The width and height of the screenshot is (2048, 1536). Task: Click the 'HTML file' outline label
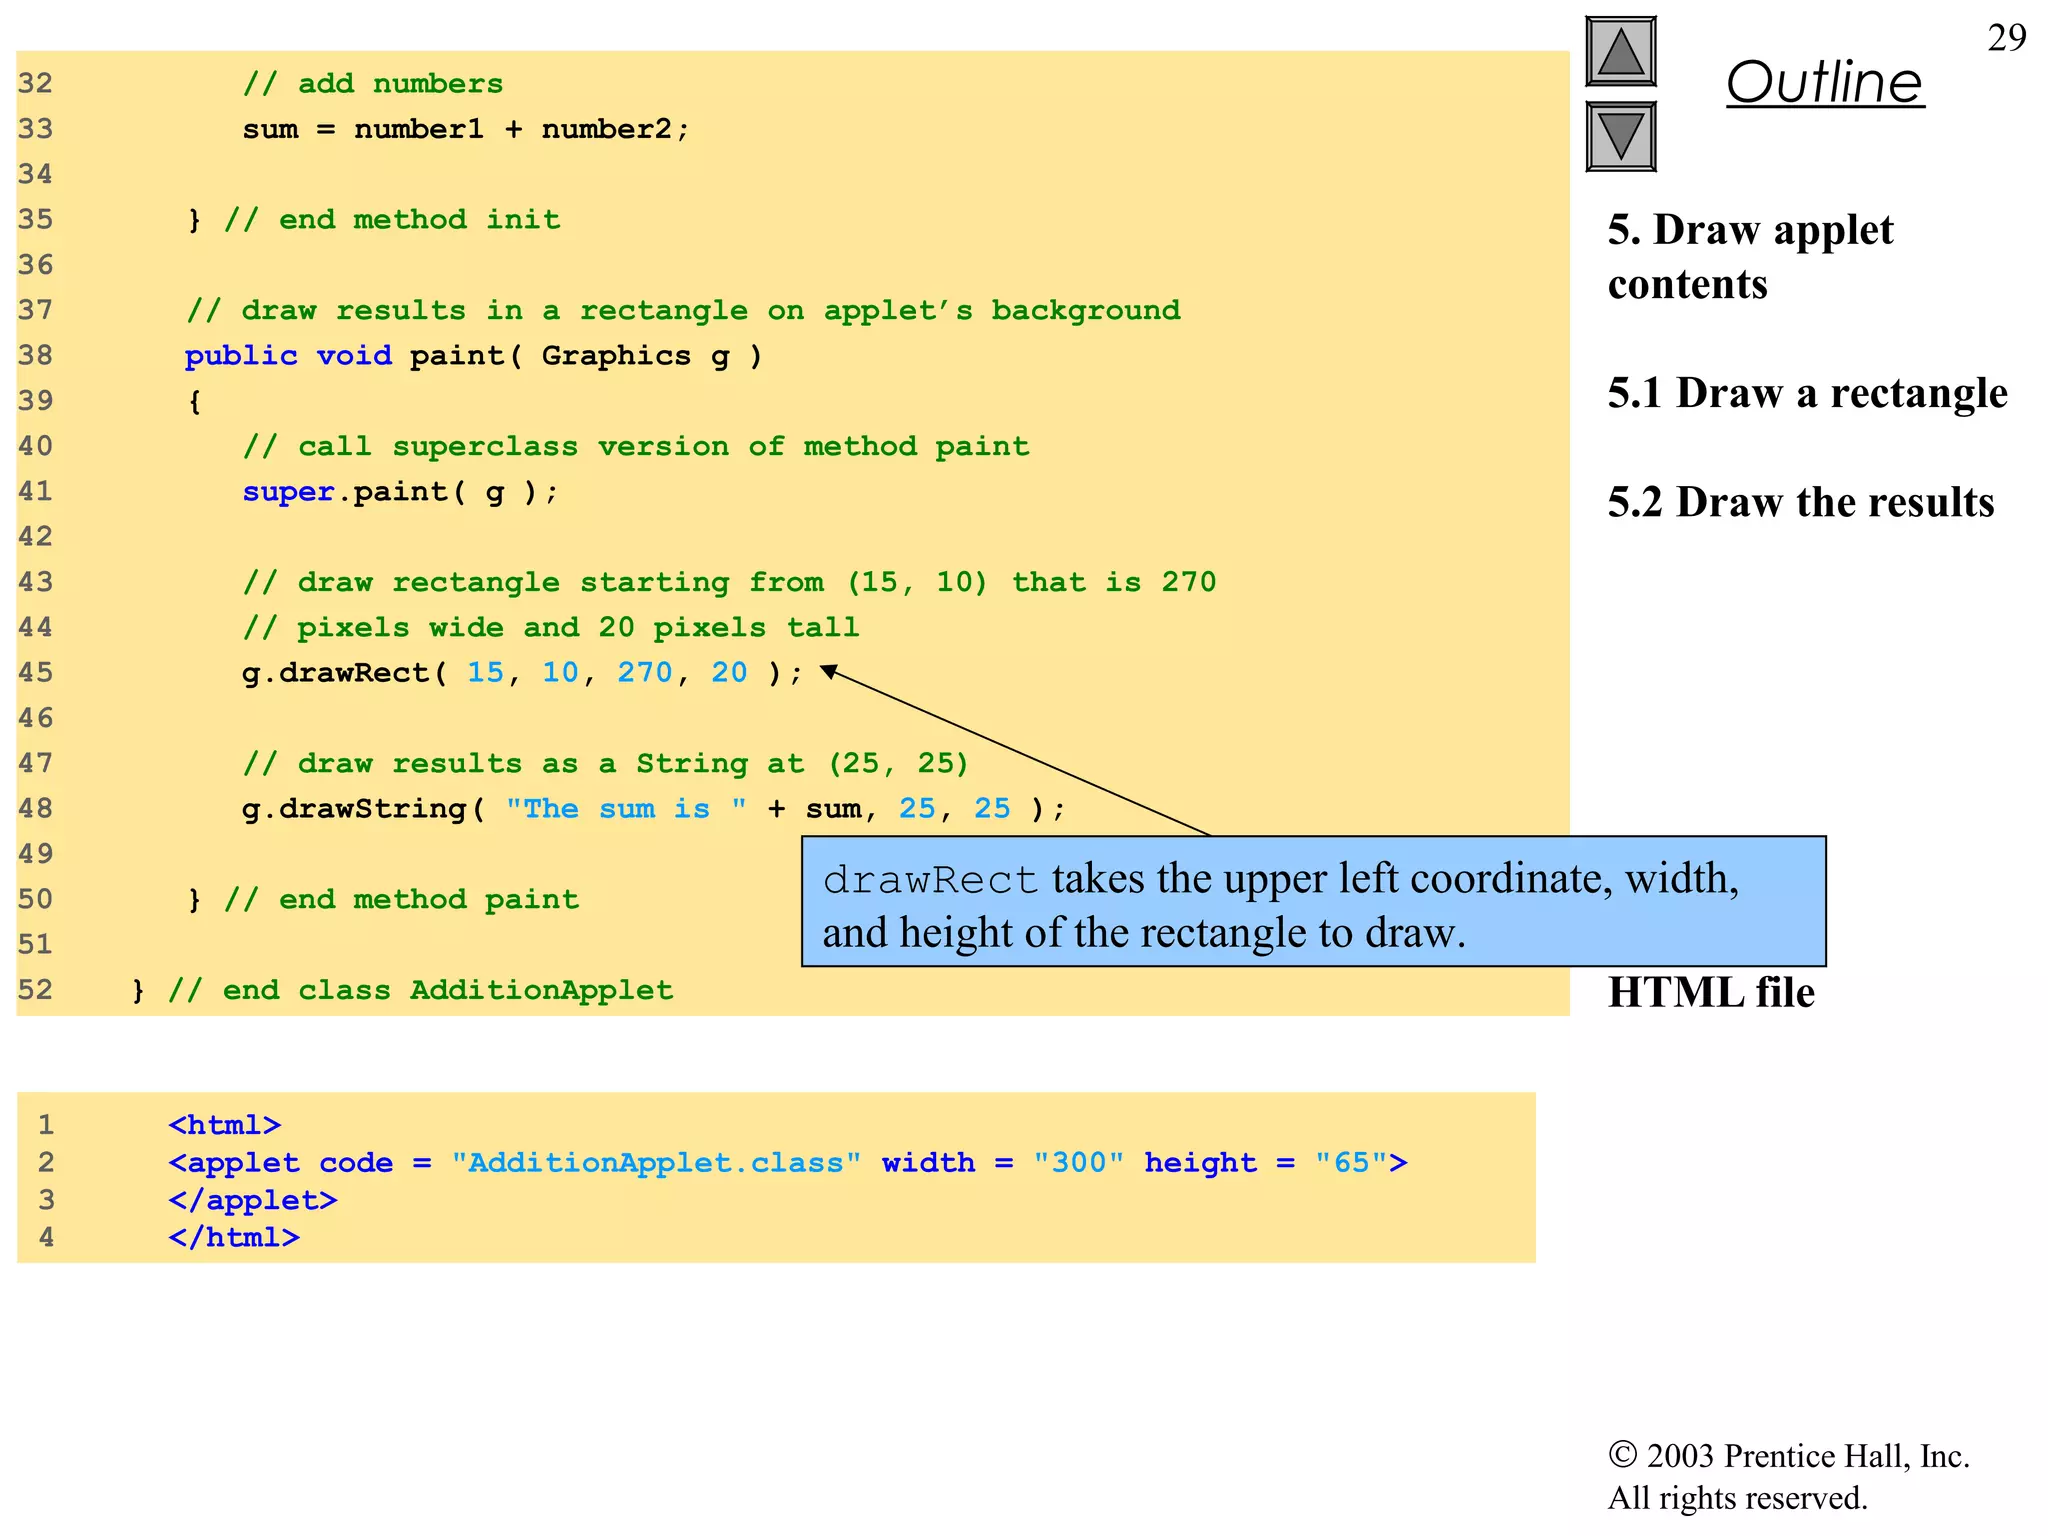pyautogui.click(x=1711, y=992)
